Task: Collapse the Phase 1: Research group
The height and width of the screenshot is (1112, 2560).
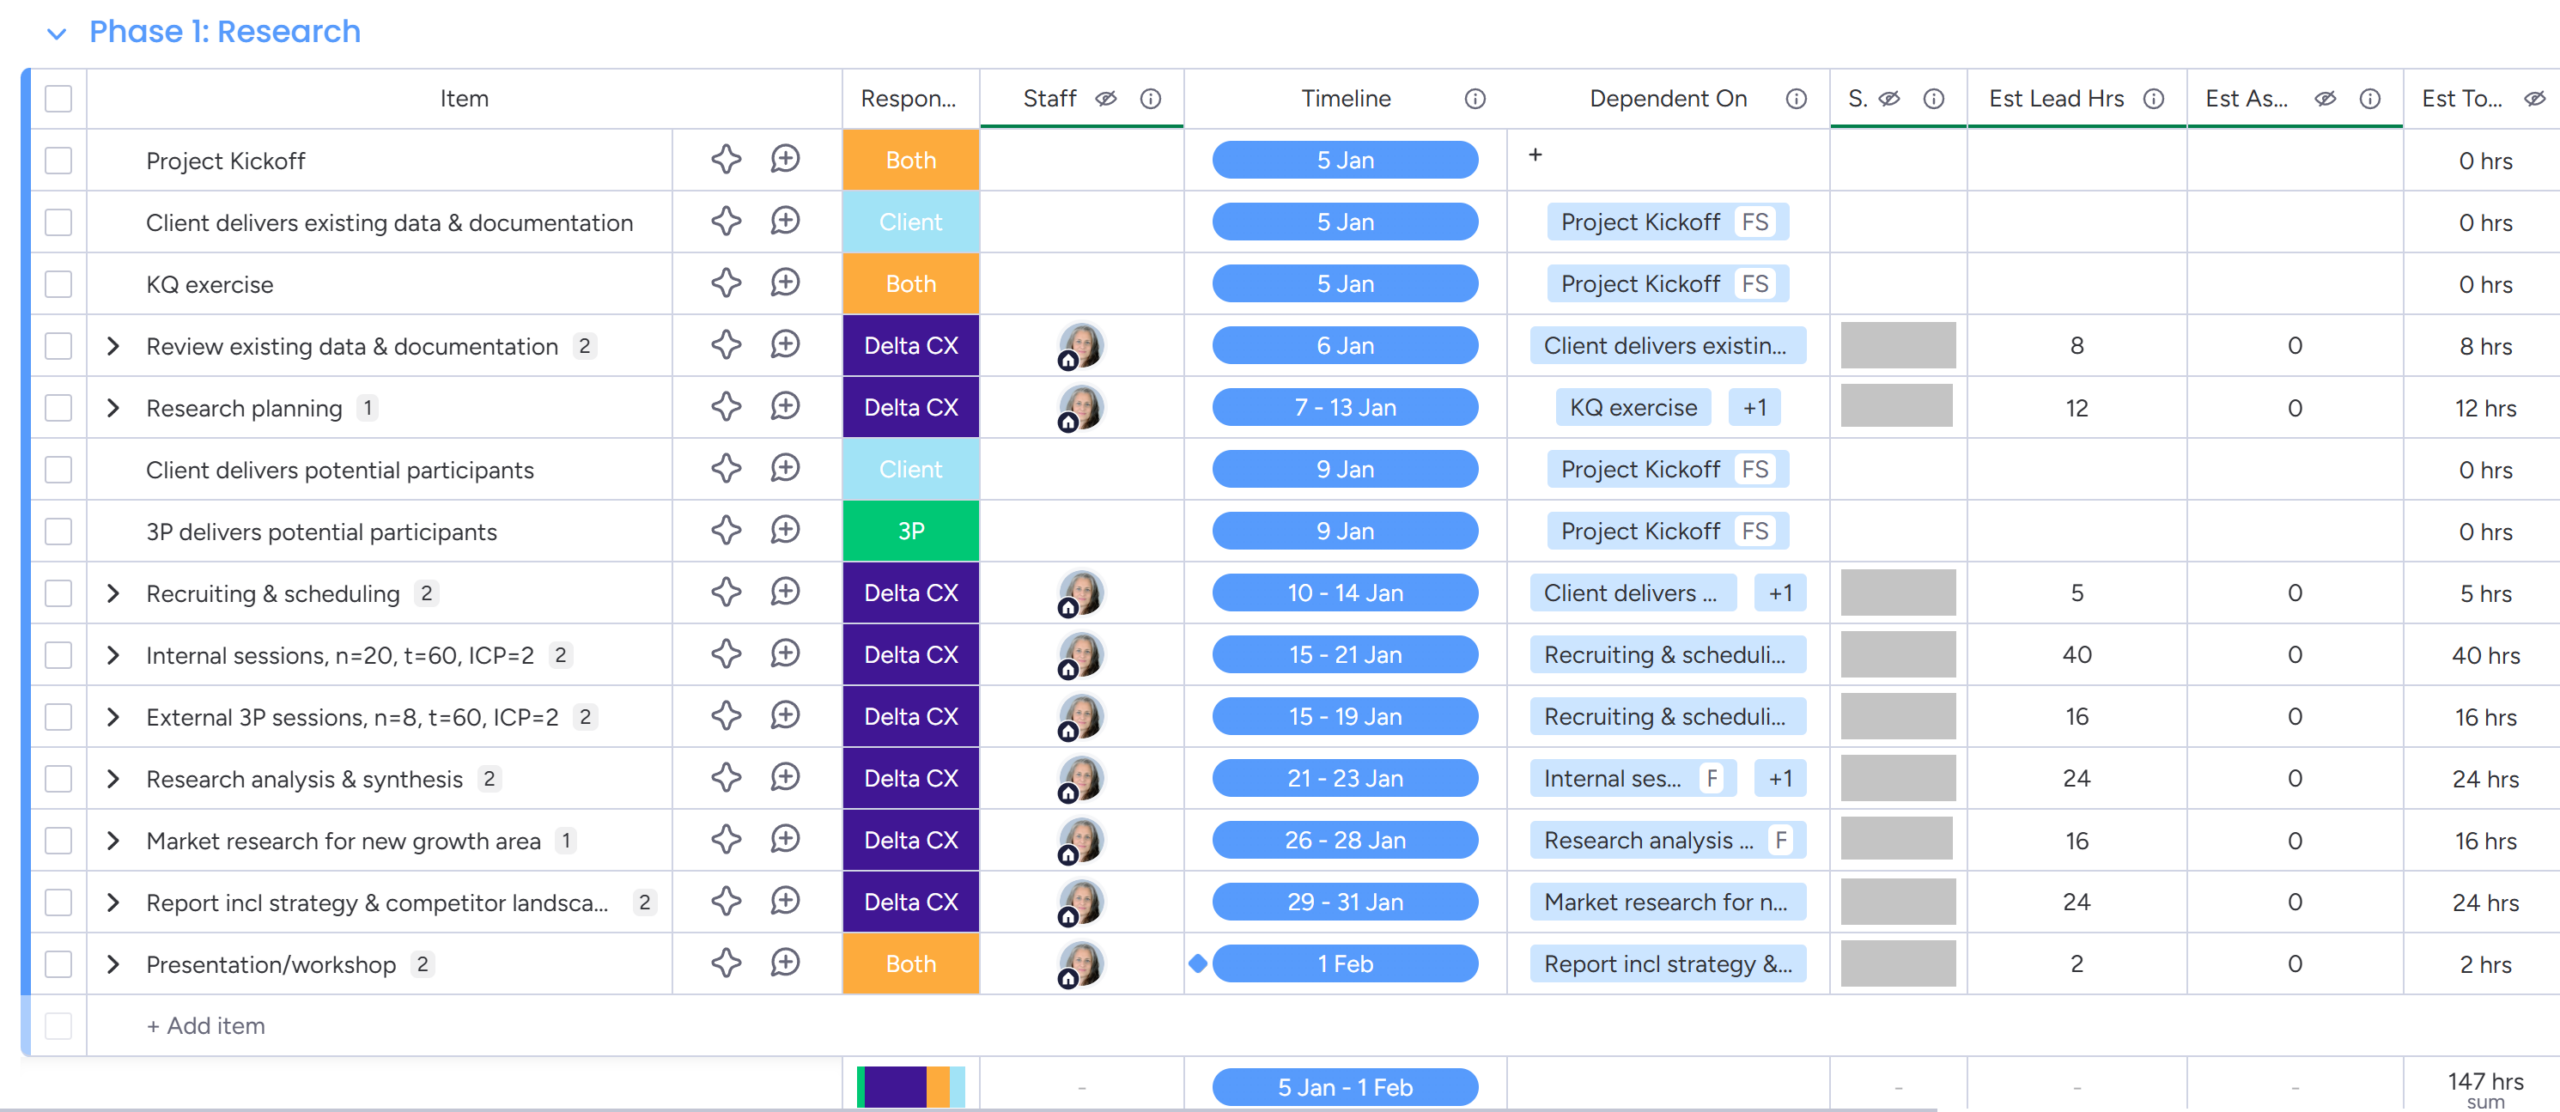Action: coord(57,33)
